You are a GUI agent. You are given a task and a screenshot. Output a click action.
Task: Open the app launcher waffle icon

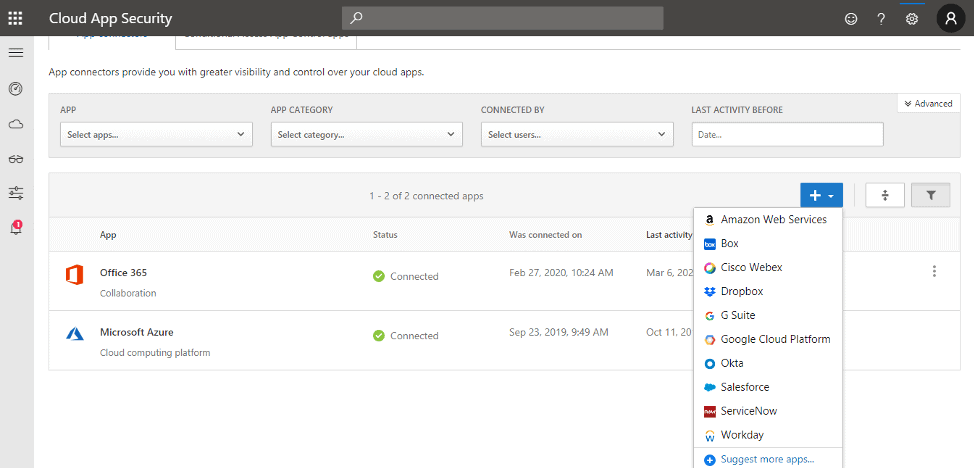tap(16, 18)
